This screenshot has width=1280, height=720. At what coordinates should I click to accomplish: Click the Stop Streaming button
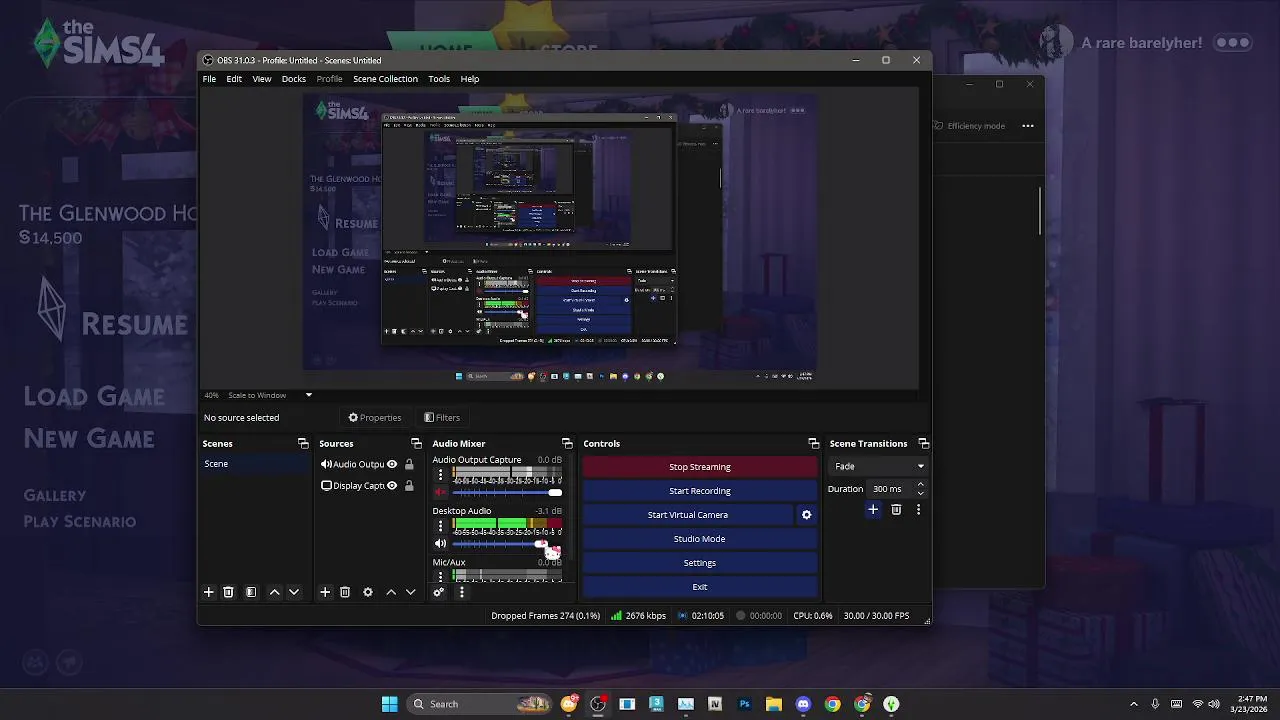click(x=700, y=467)
